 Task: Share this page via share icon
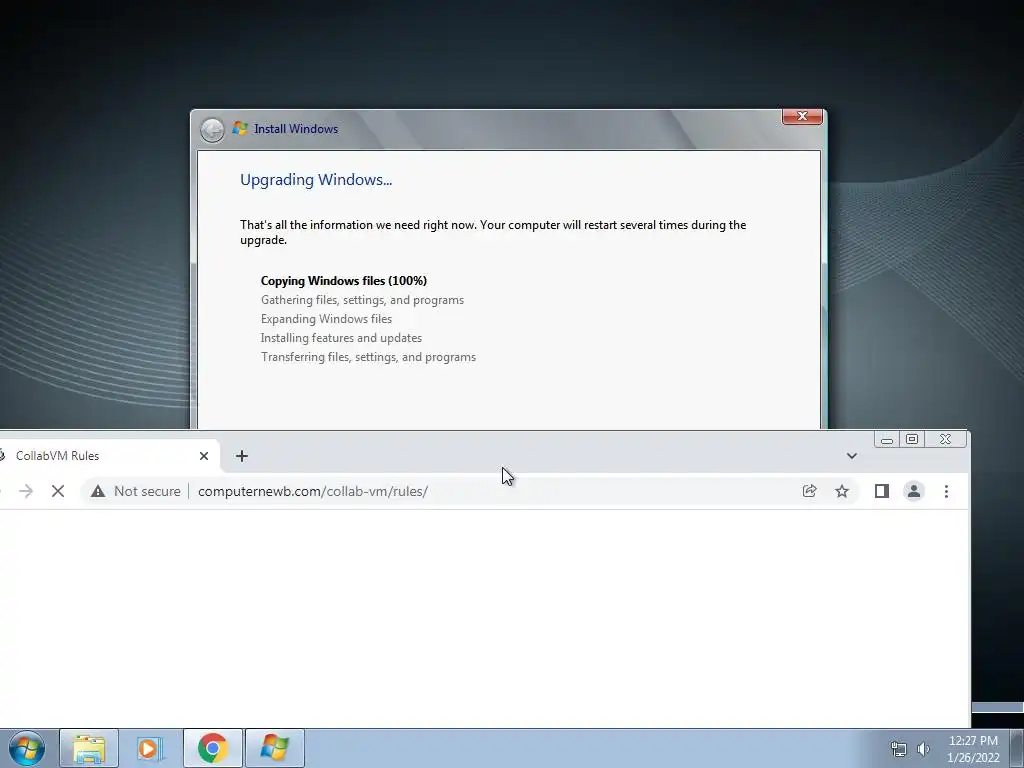tap(809, 491)
